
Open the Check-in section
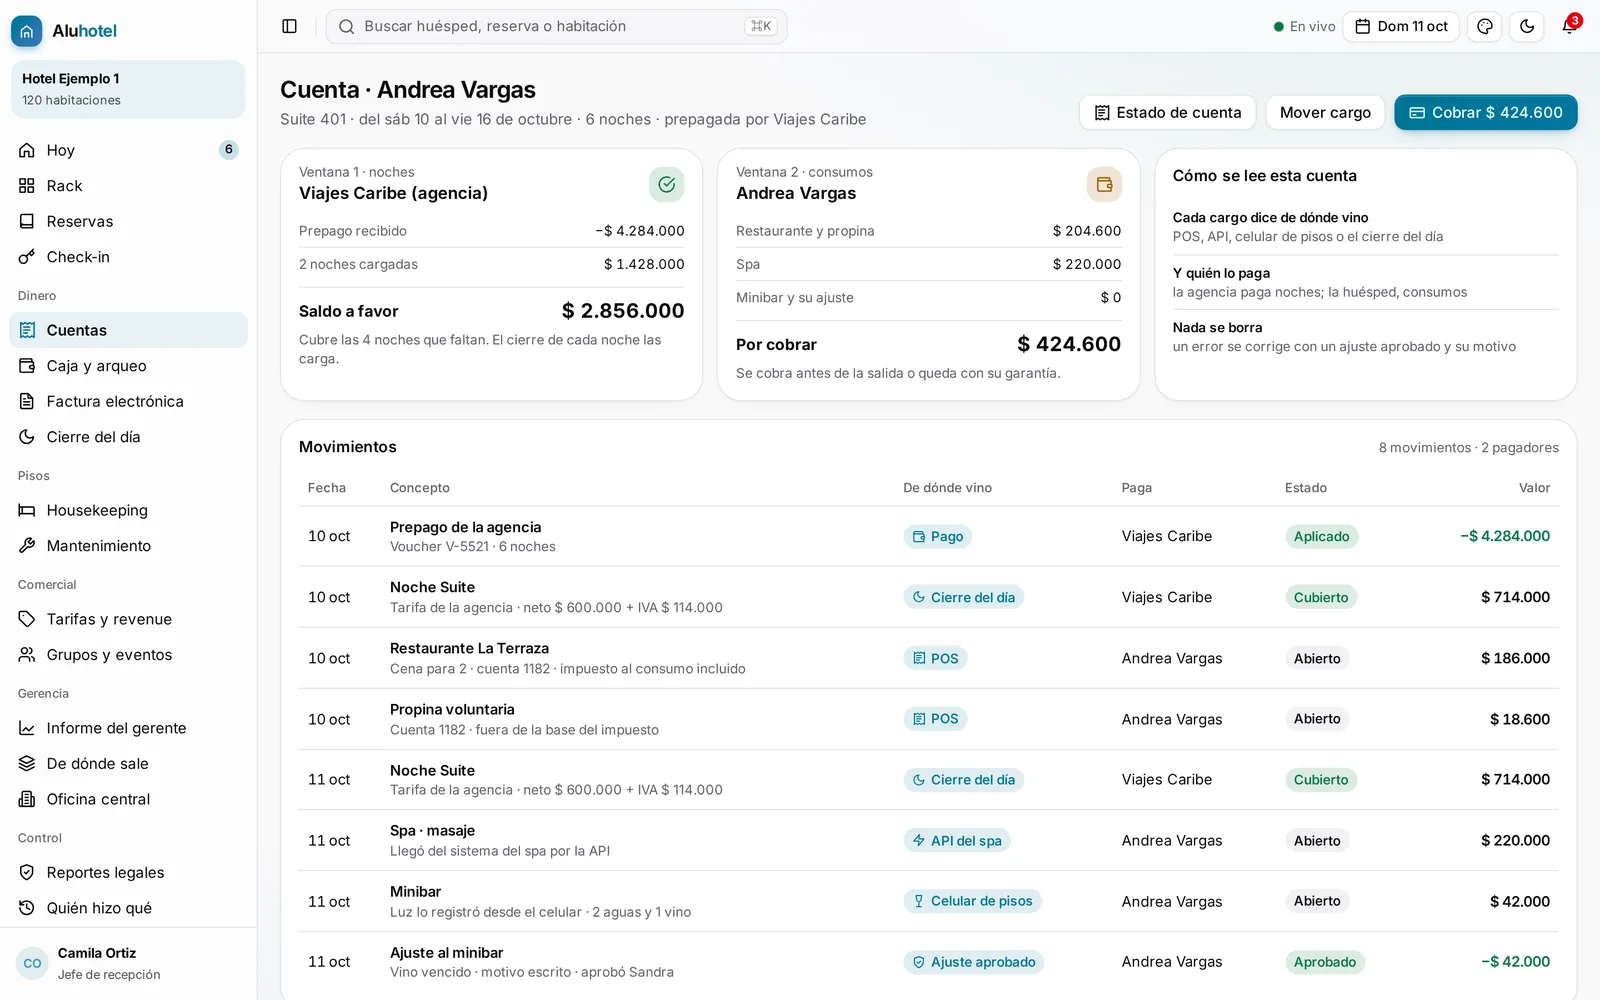pos(128,257)
